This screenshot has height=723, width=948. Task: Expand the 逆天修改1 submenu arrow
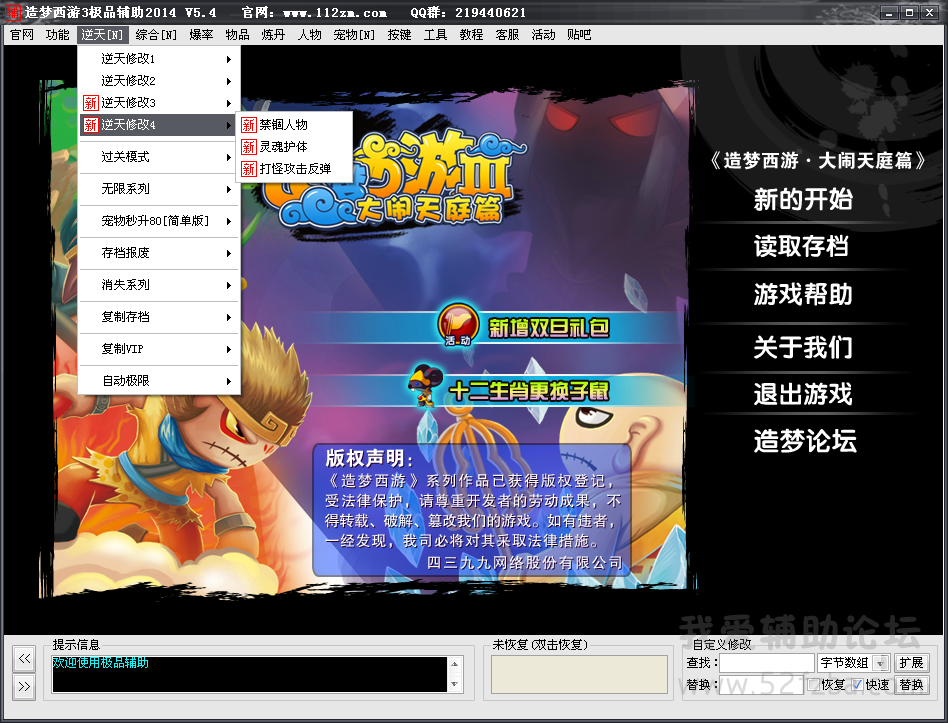coord(229,59)
